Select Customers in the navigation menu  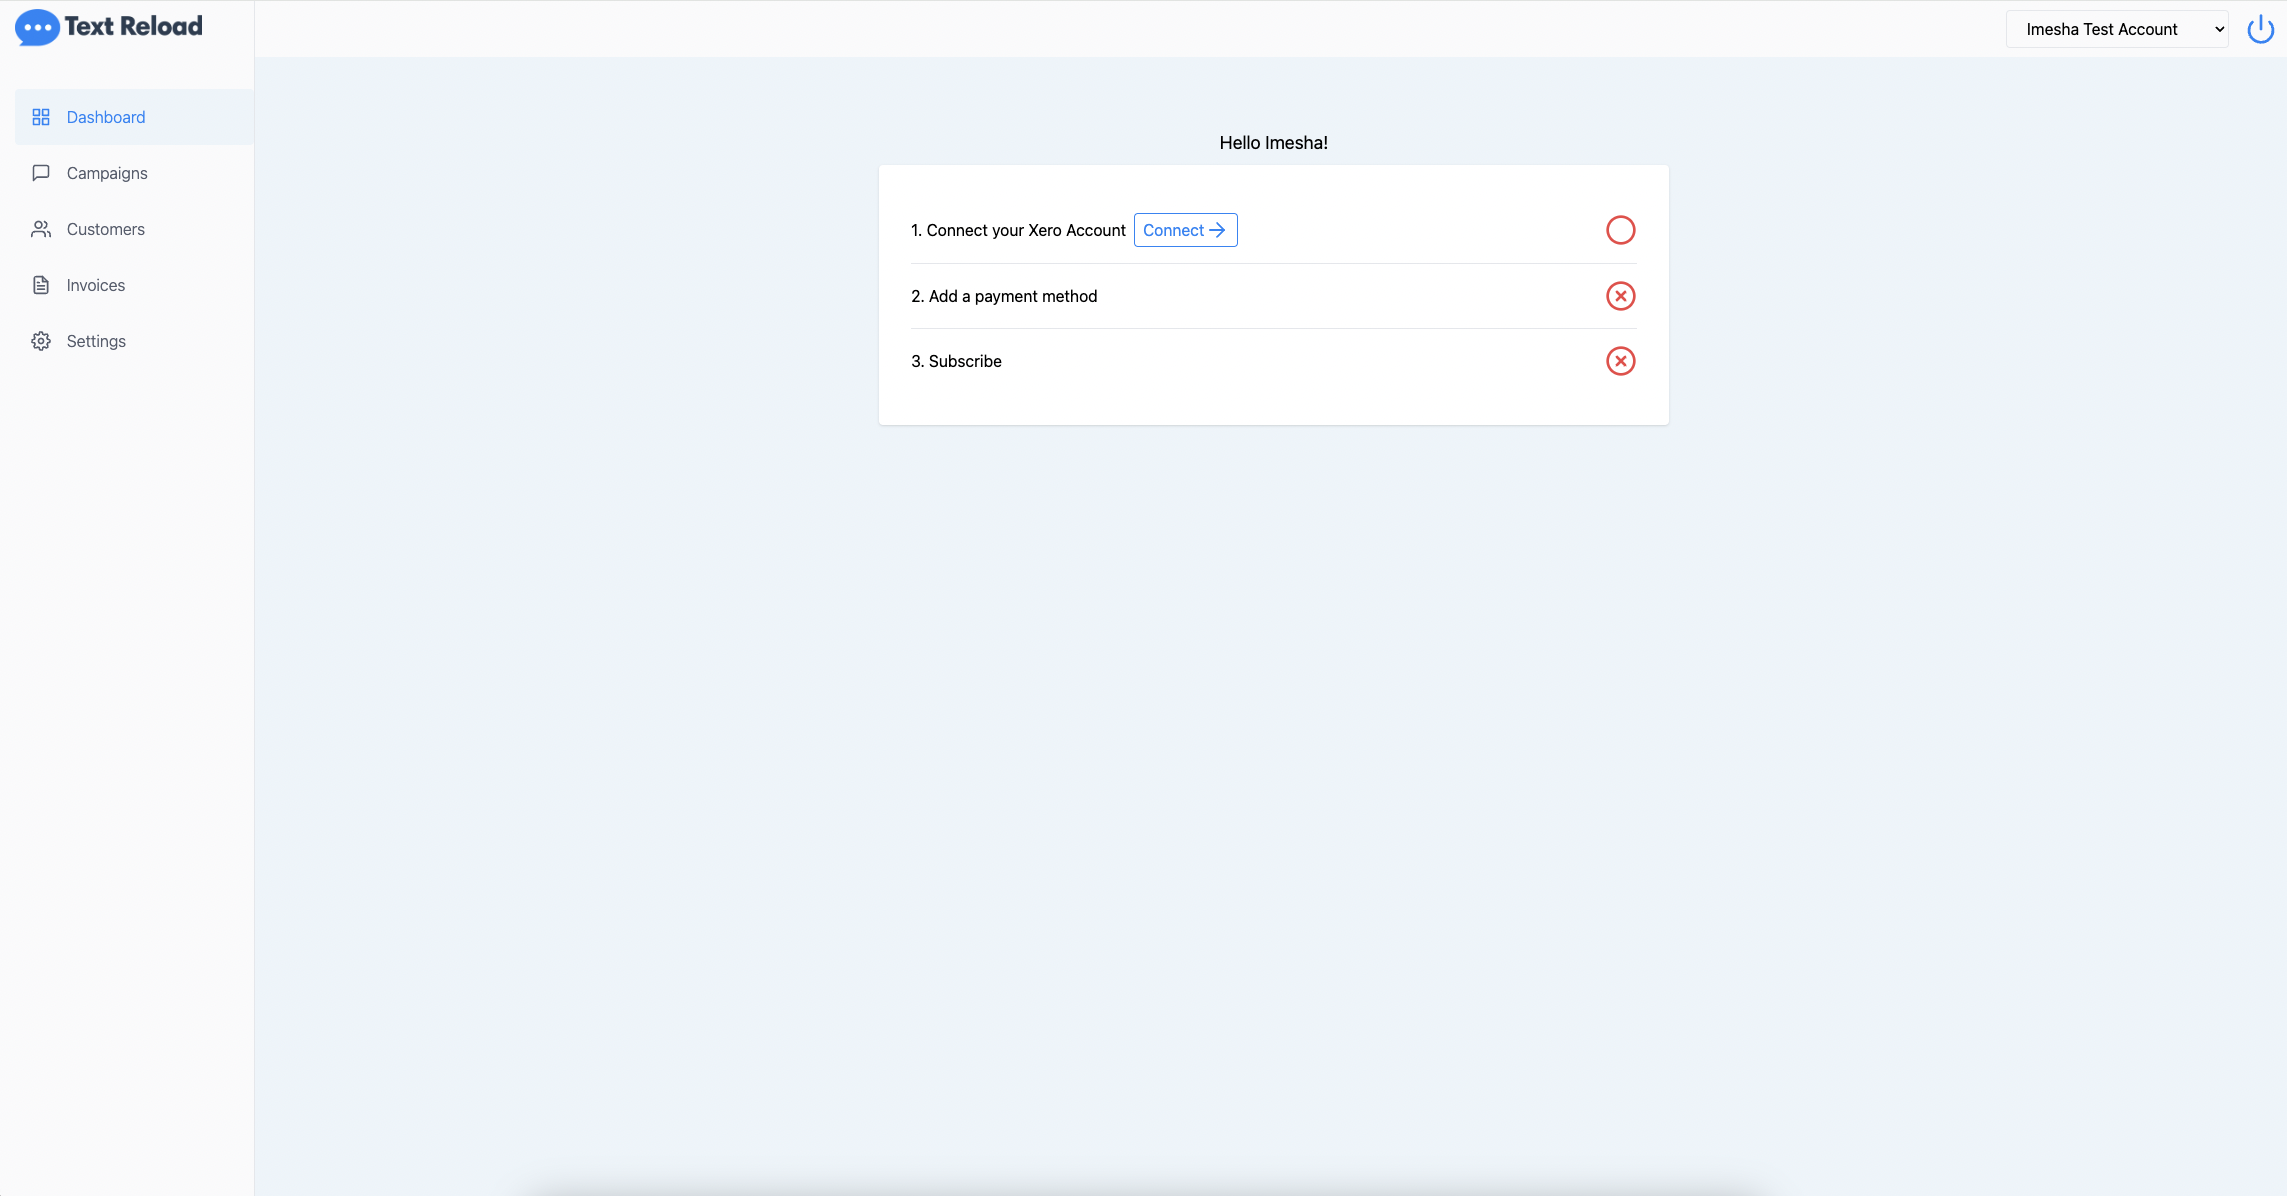coord(105,229)
